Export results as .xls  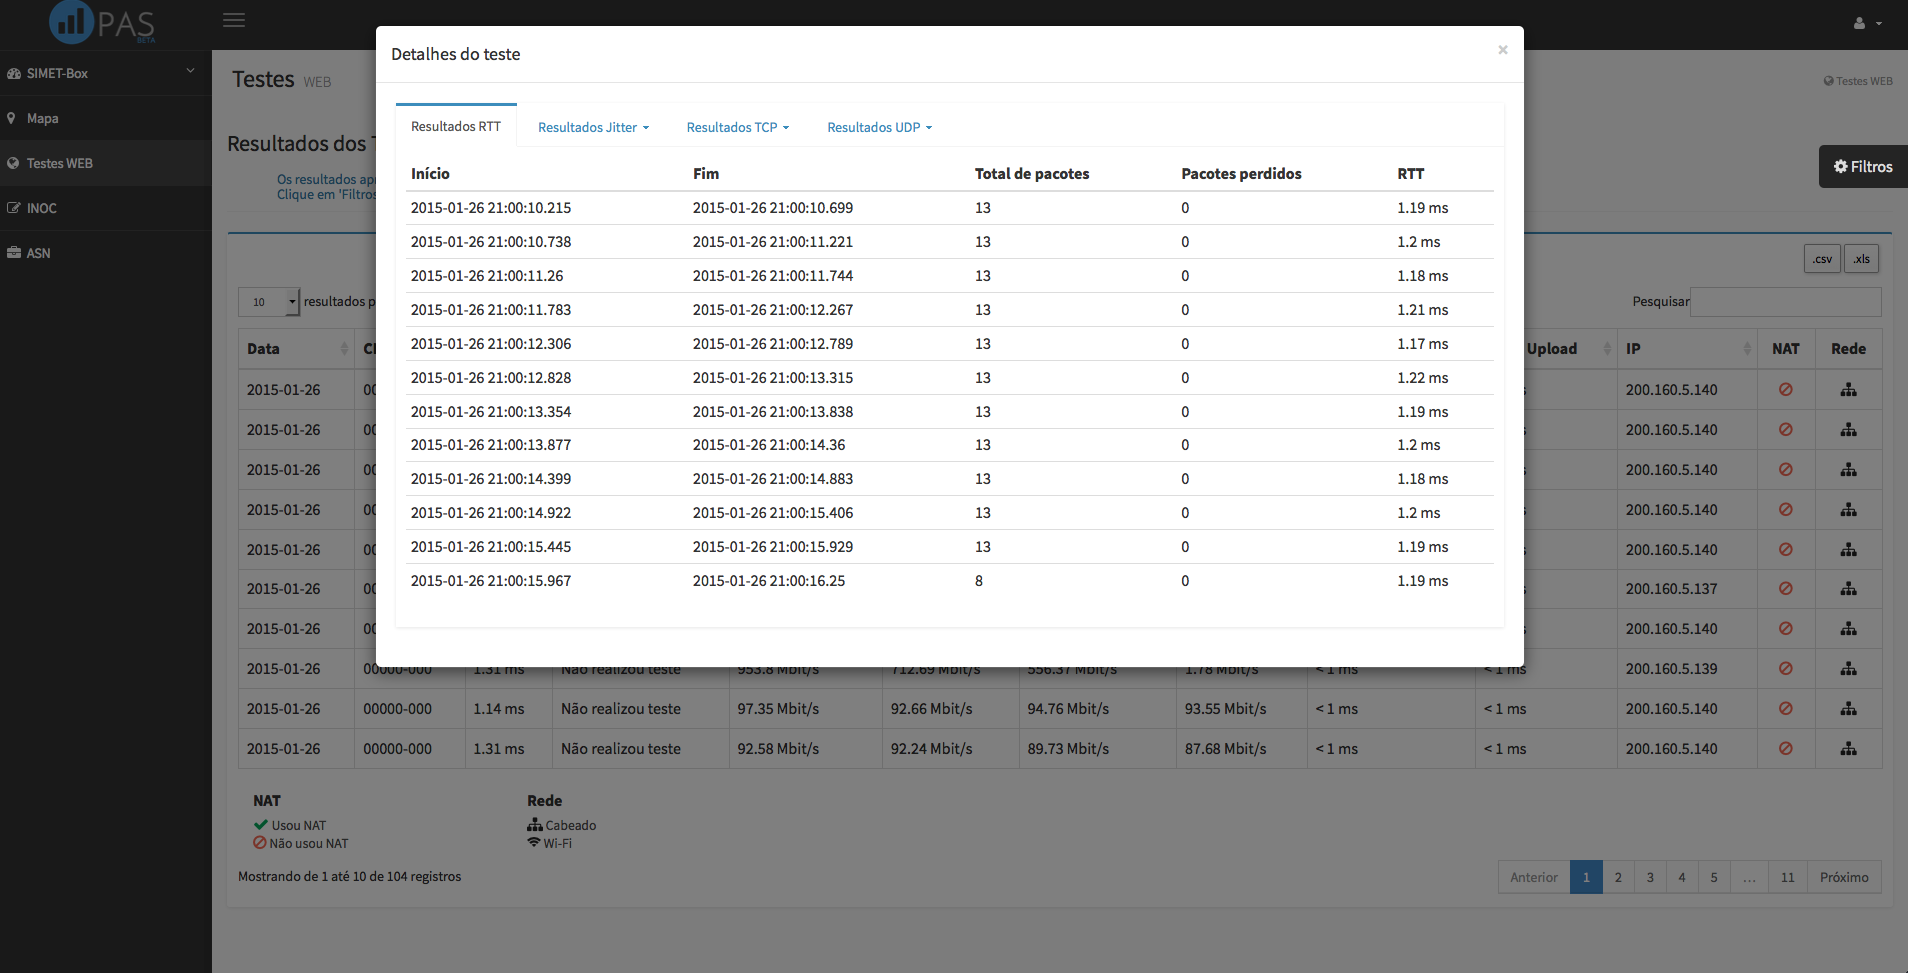click(1861, 259)
